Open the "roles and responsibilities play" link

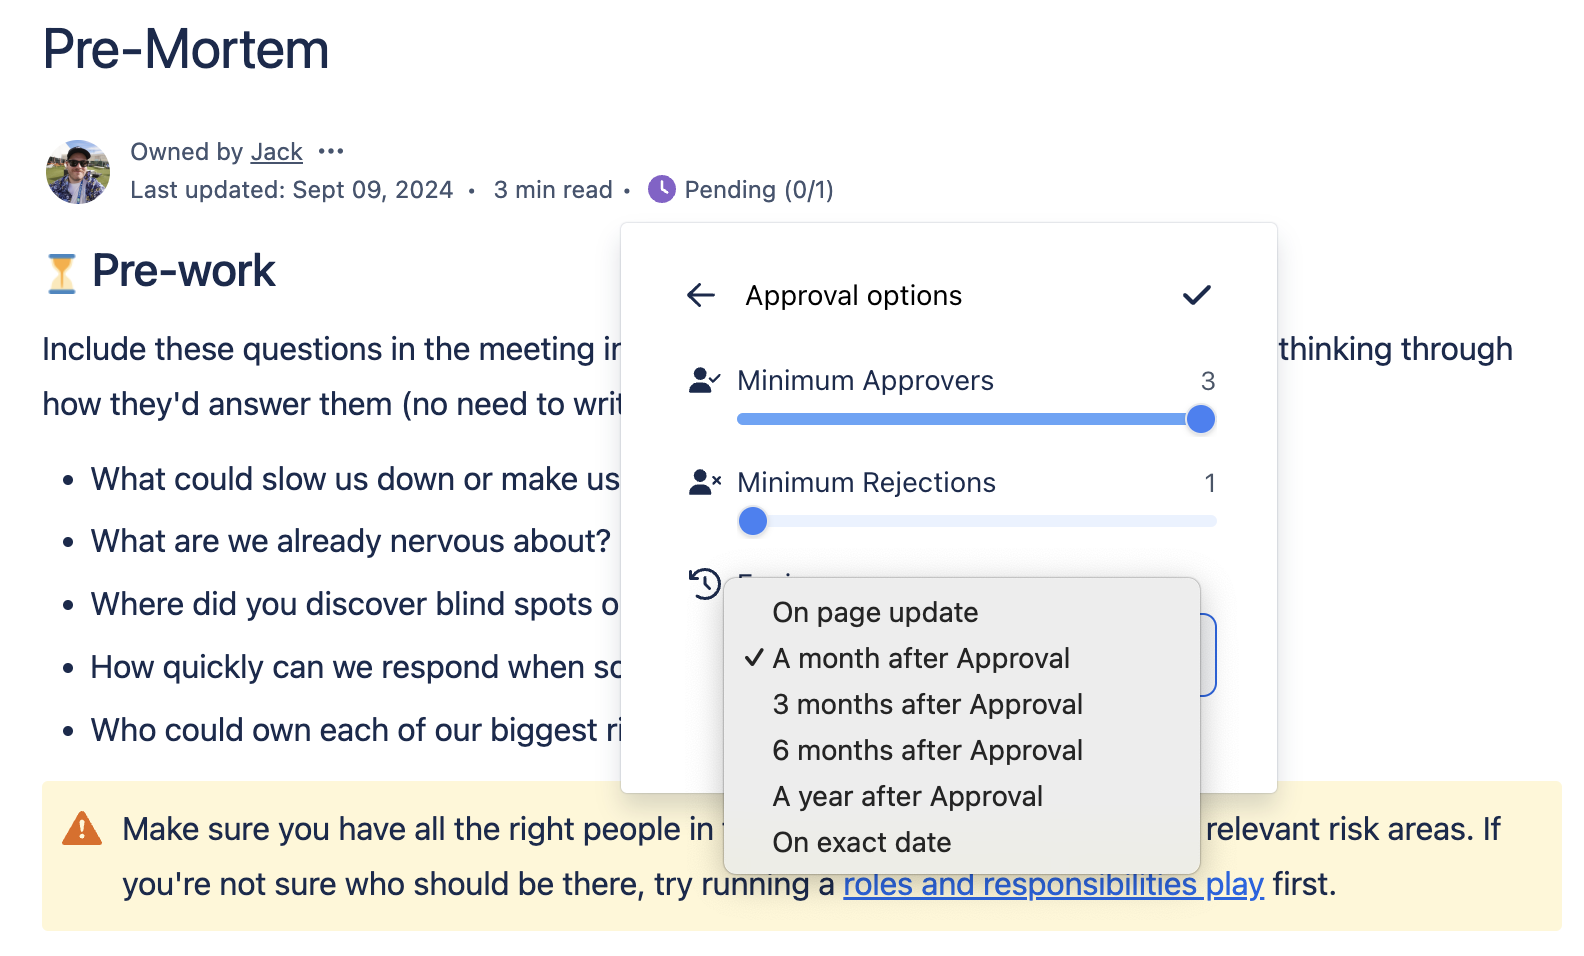coord(1053,884)
